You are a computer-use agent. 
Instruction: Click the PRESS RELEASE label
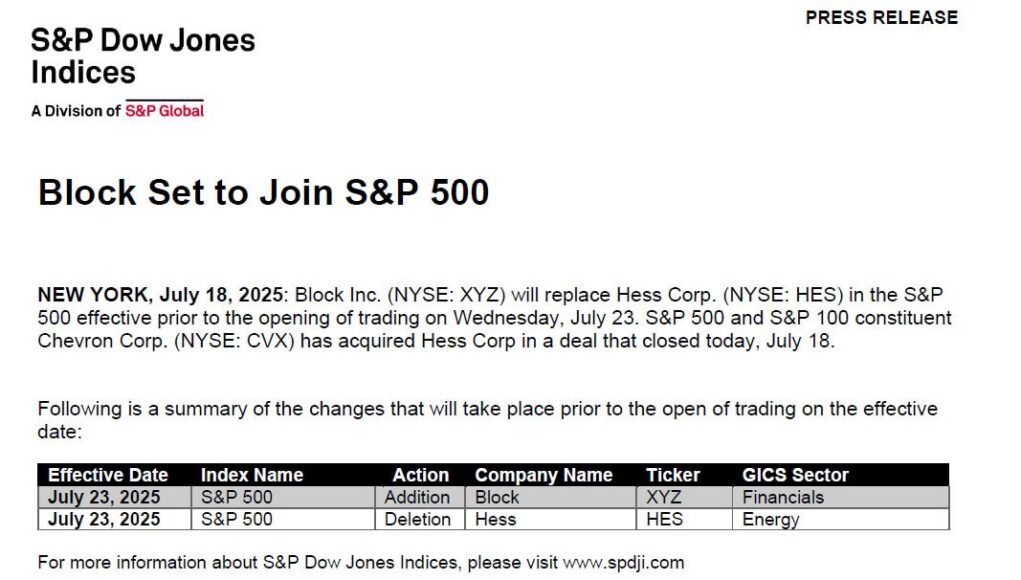pos(882,18)
